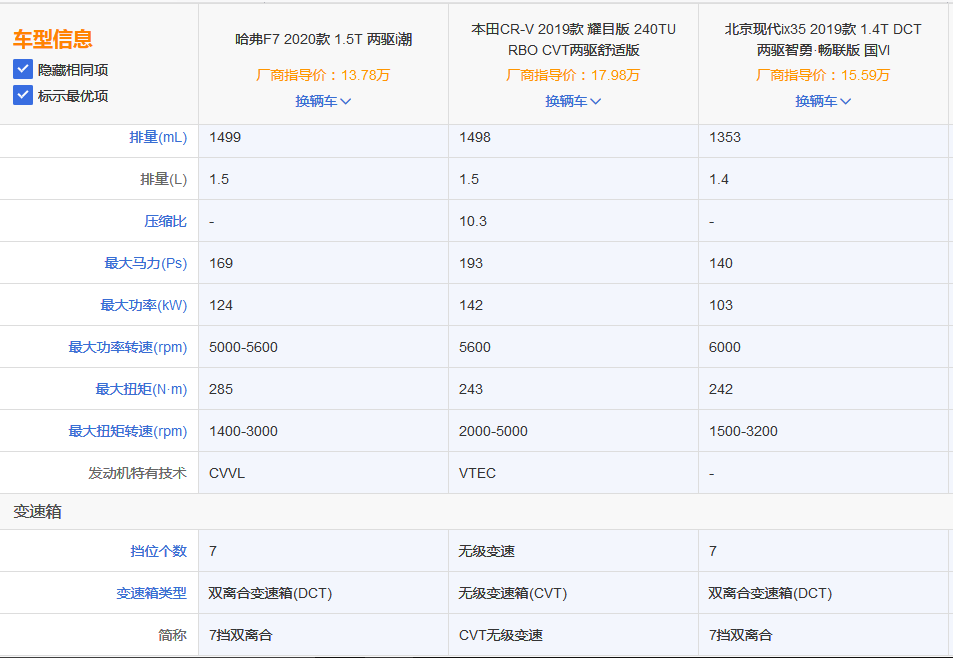Select the 最大功率(kW) parameter label

click(144, 305)
